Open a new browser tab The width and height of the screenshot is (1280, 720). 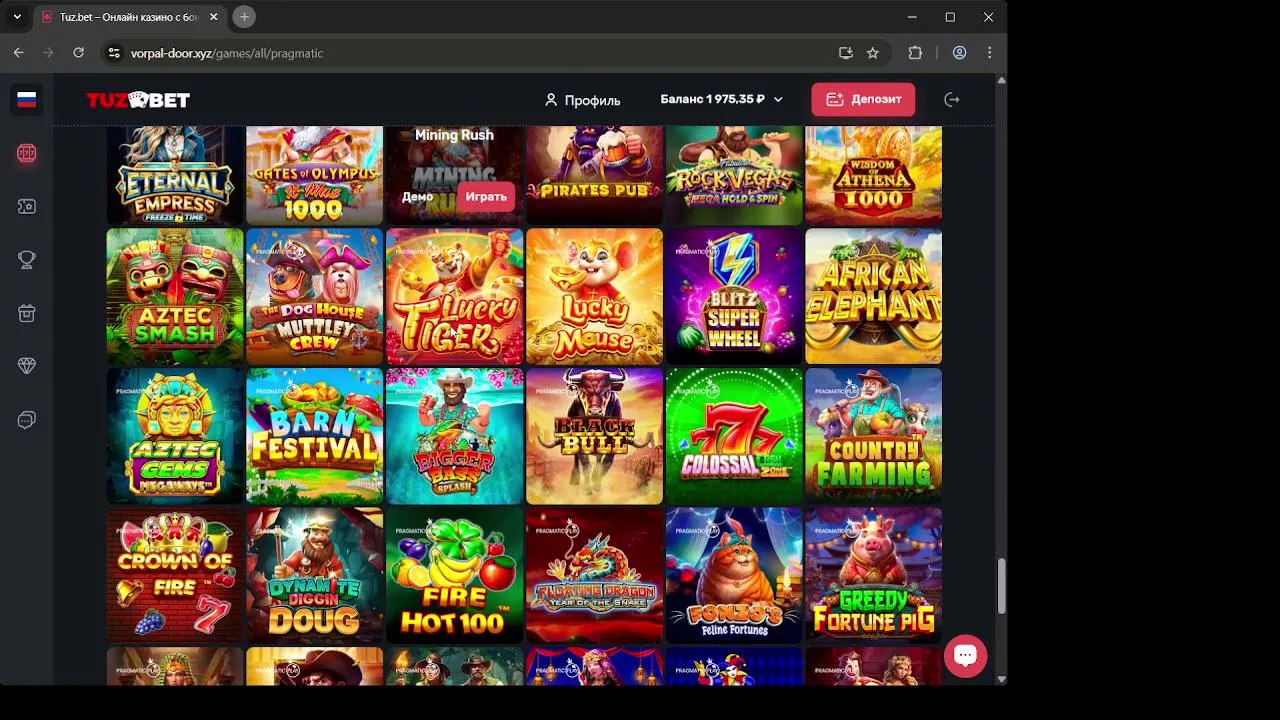[244, 17]
